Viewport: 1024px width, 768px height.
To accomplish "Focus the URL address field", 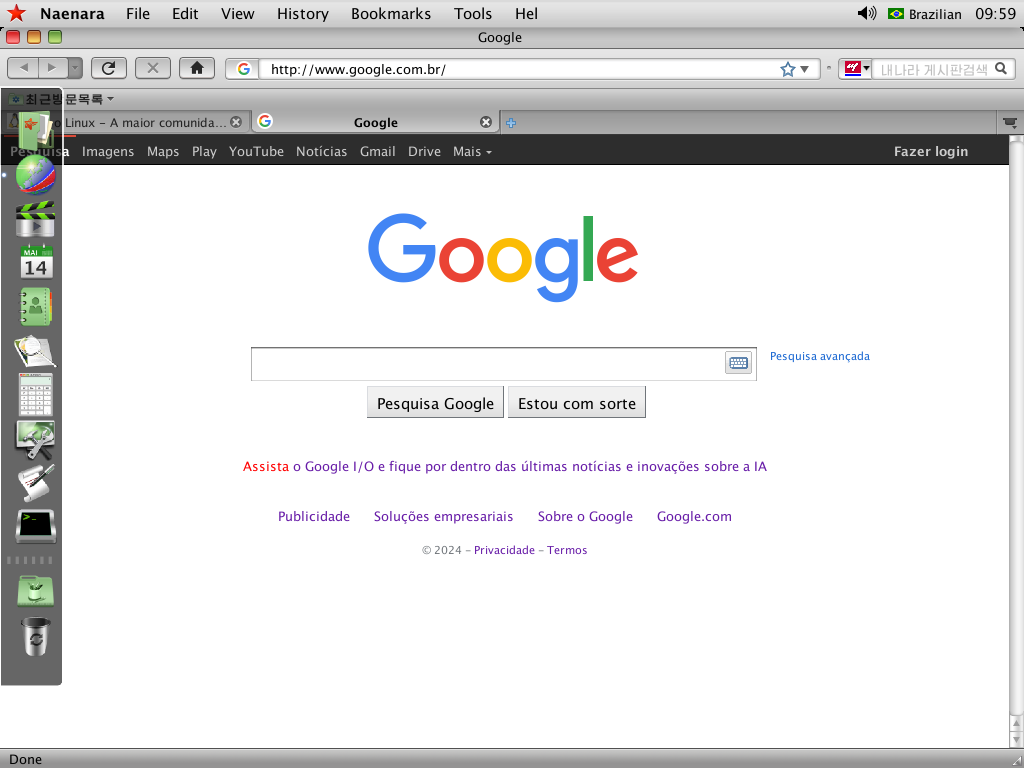I will tap(519, 69).
